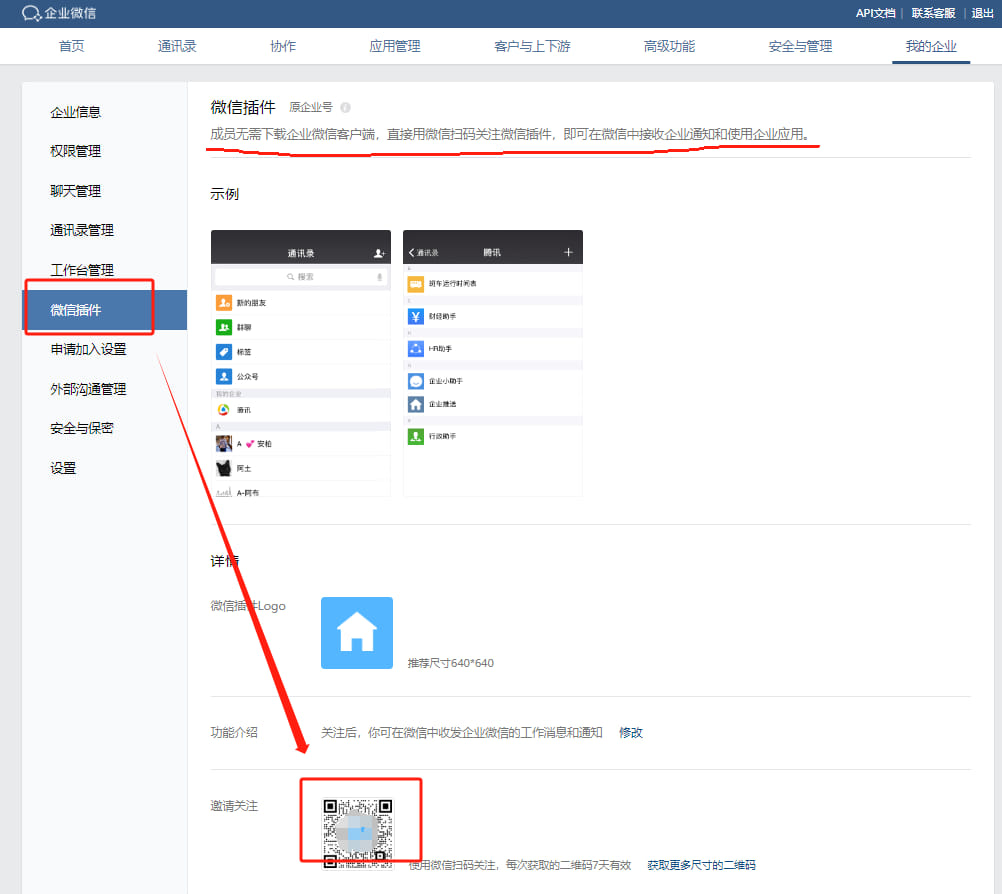The image size is (1002, 894).
Task: Click the add-contact icon in the 通讯录 mockup
Action: tap(380, 253)
